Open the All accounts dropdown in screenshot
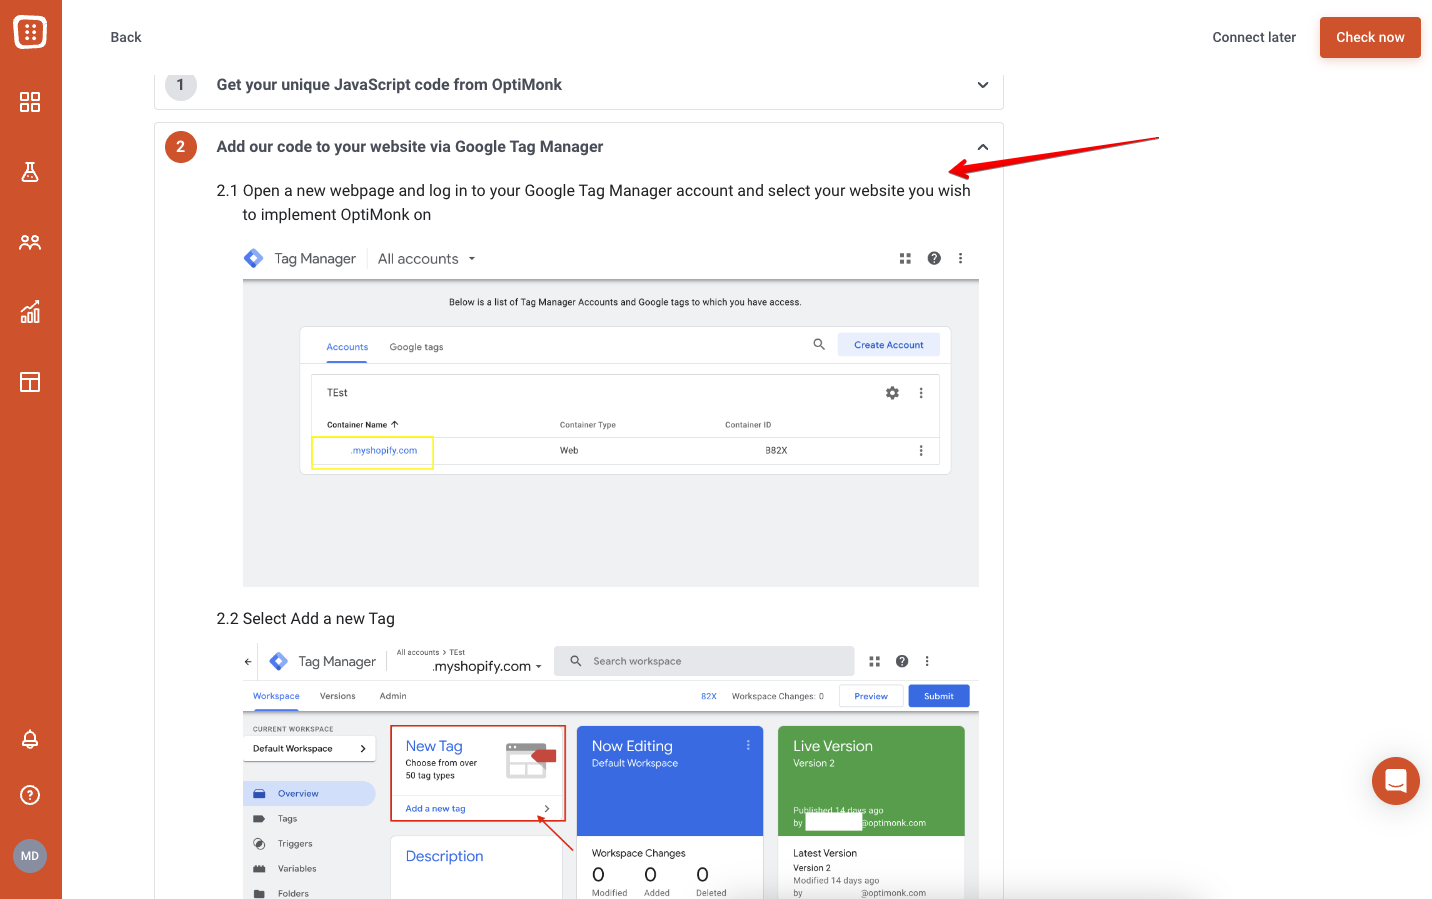 [x=427, y=259]
